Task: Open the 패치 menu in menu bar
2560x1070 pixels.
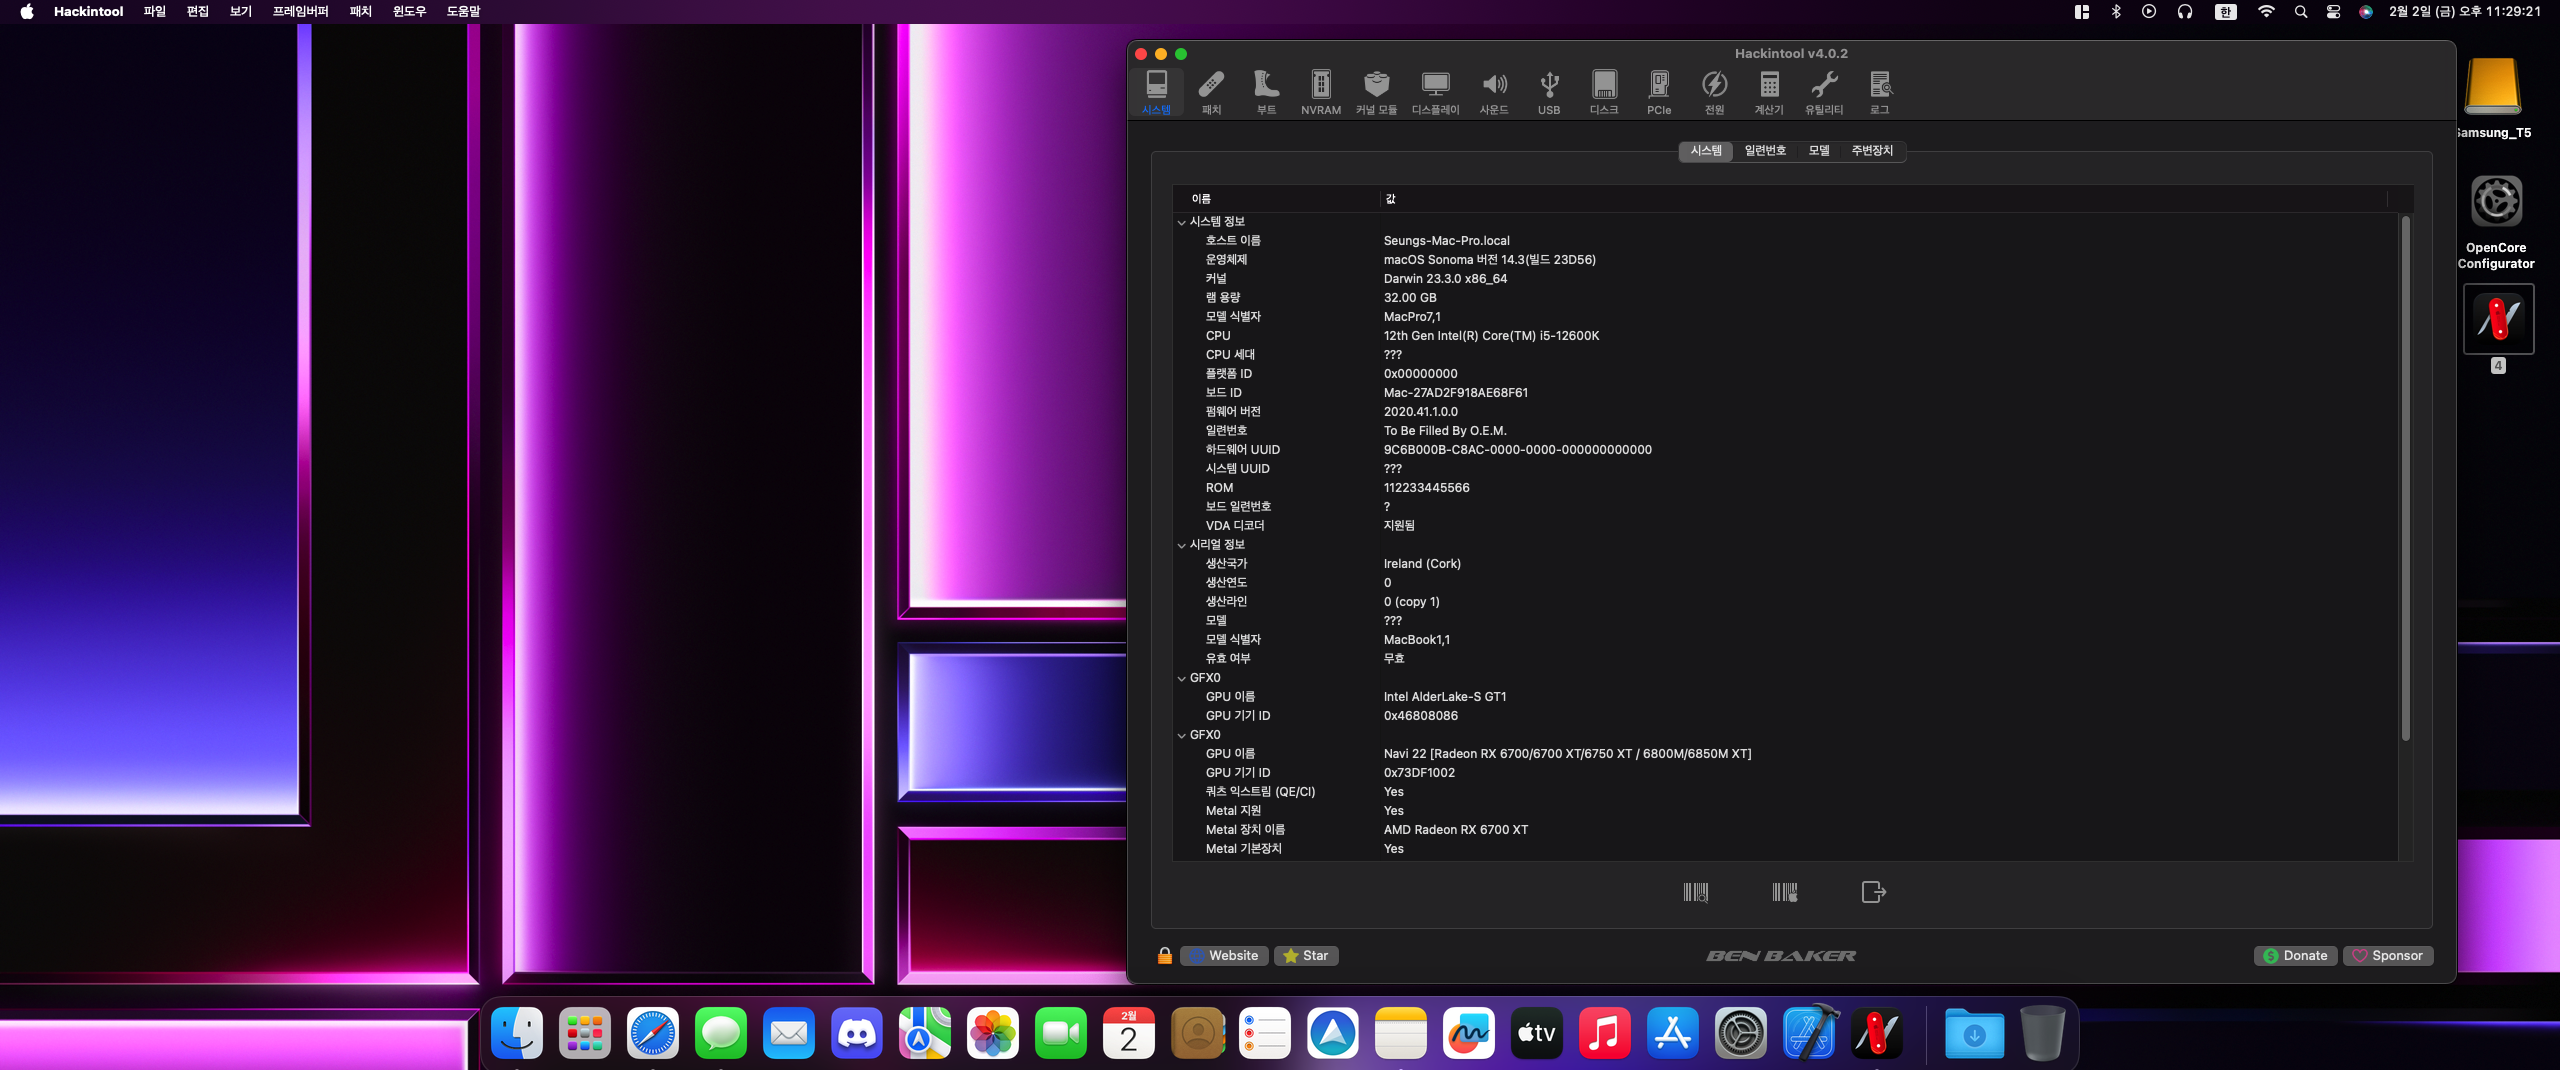Action: (x=360, y=11)
